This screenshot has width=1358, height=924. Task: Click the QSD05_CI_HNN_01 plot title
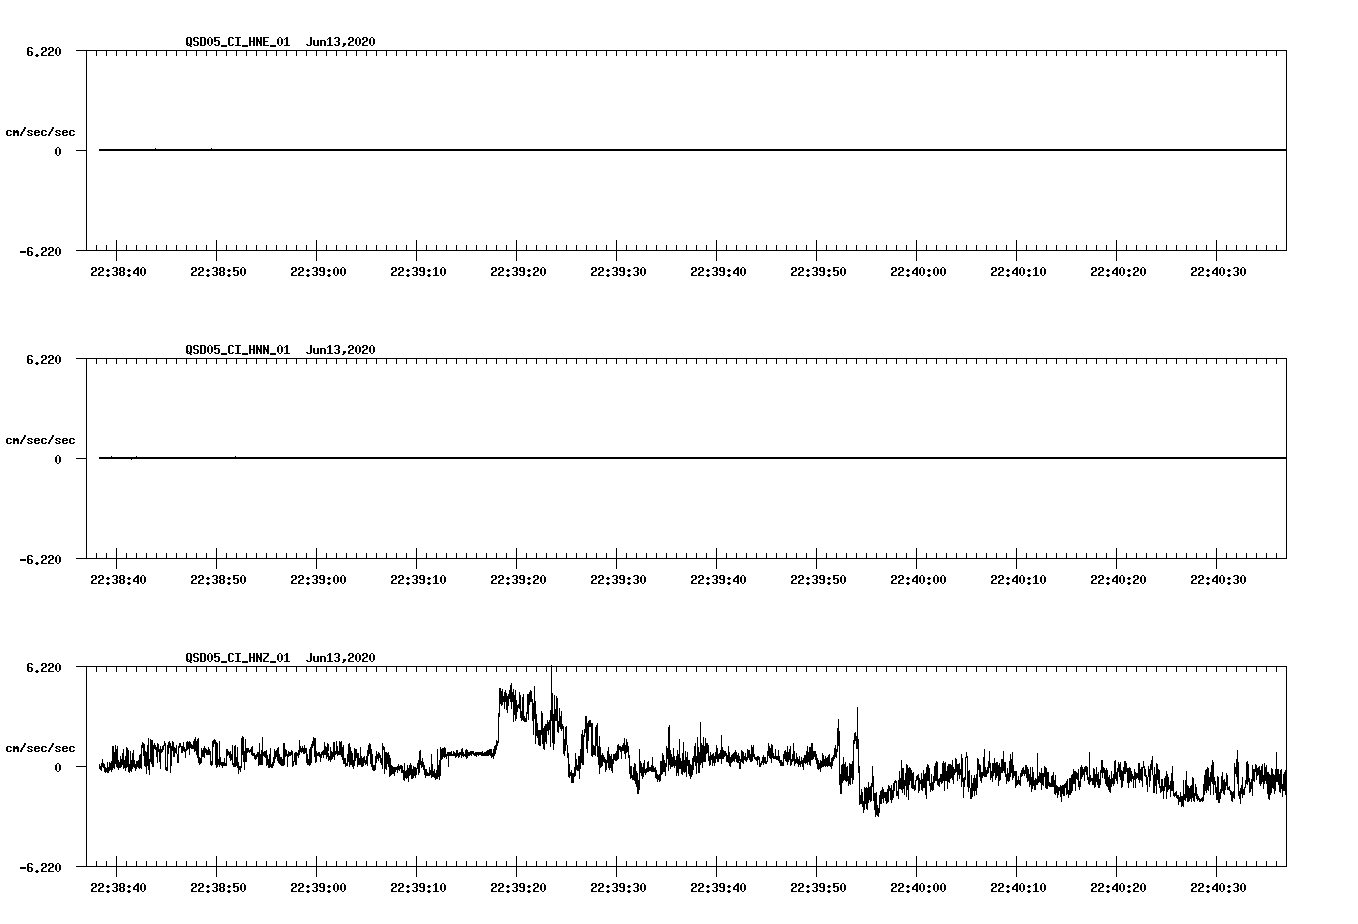[281, 350]
